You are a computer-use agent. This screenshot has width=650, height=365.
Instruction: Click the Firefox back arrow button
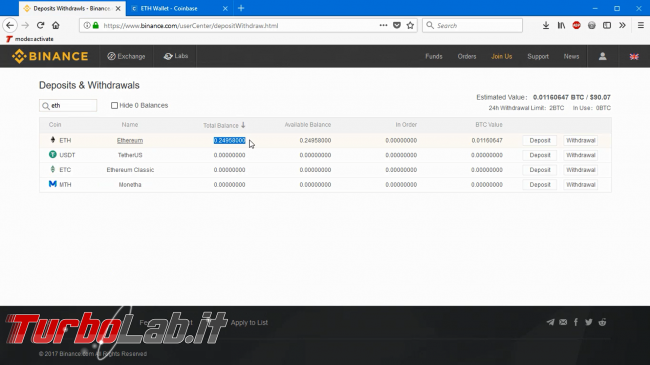[x=10, y=25]
